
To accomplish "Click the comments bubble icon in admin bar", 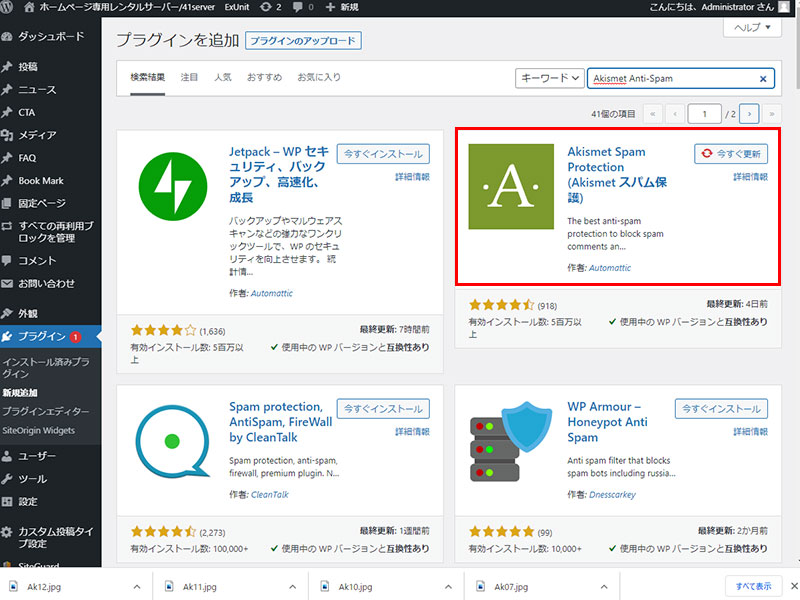I will tap(299, 7).
